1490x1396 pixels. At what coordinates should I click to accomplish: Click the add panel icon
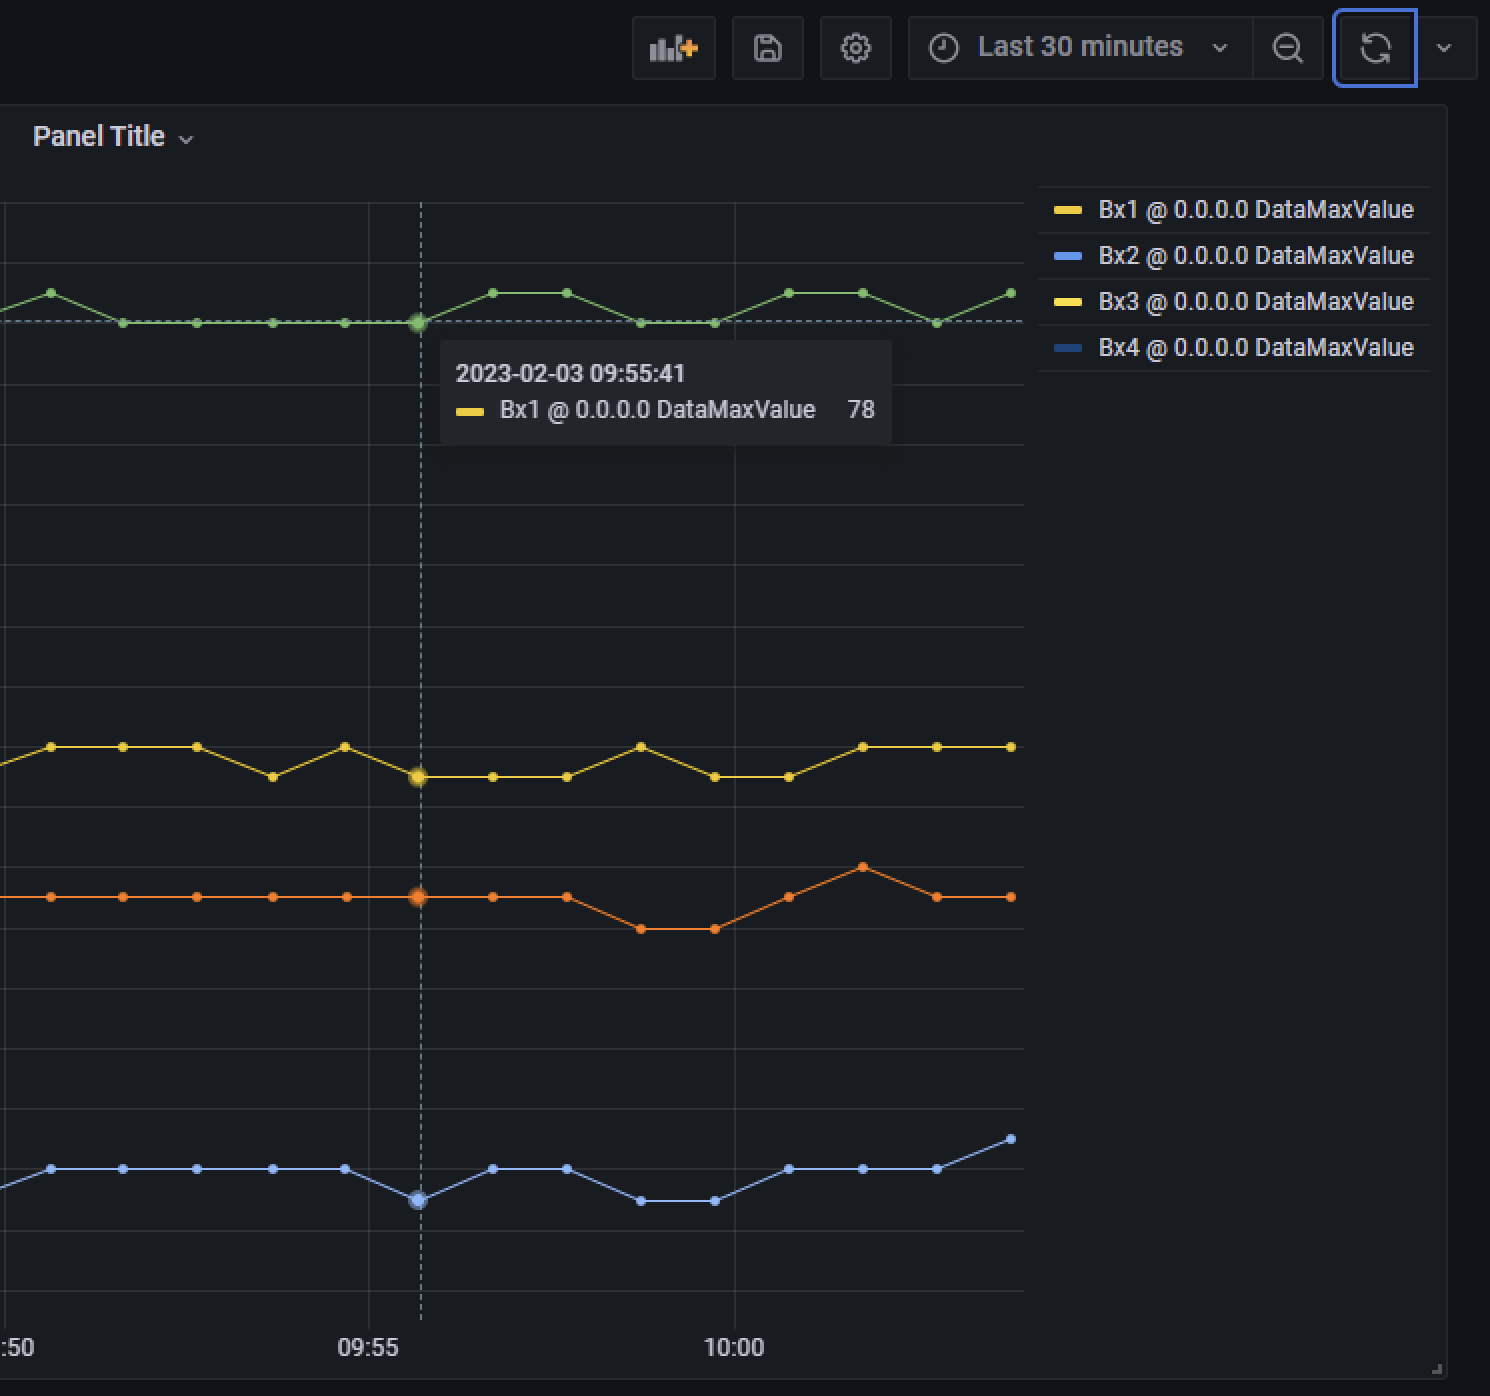(673, 47)
